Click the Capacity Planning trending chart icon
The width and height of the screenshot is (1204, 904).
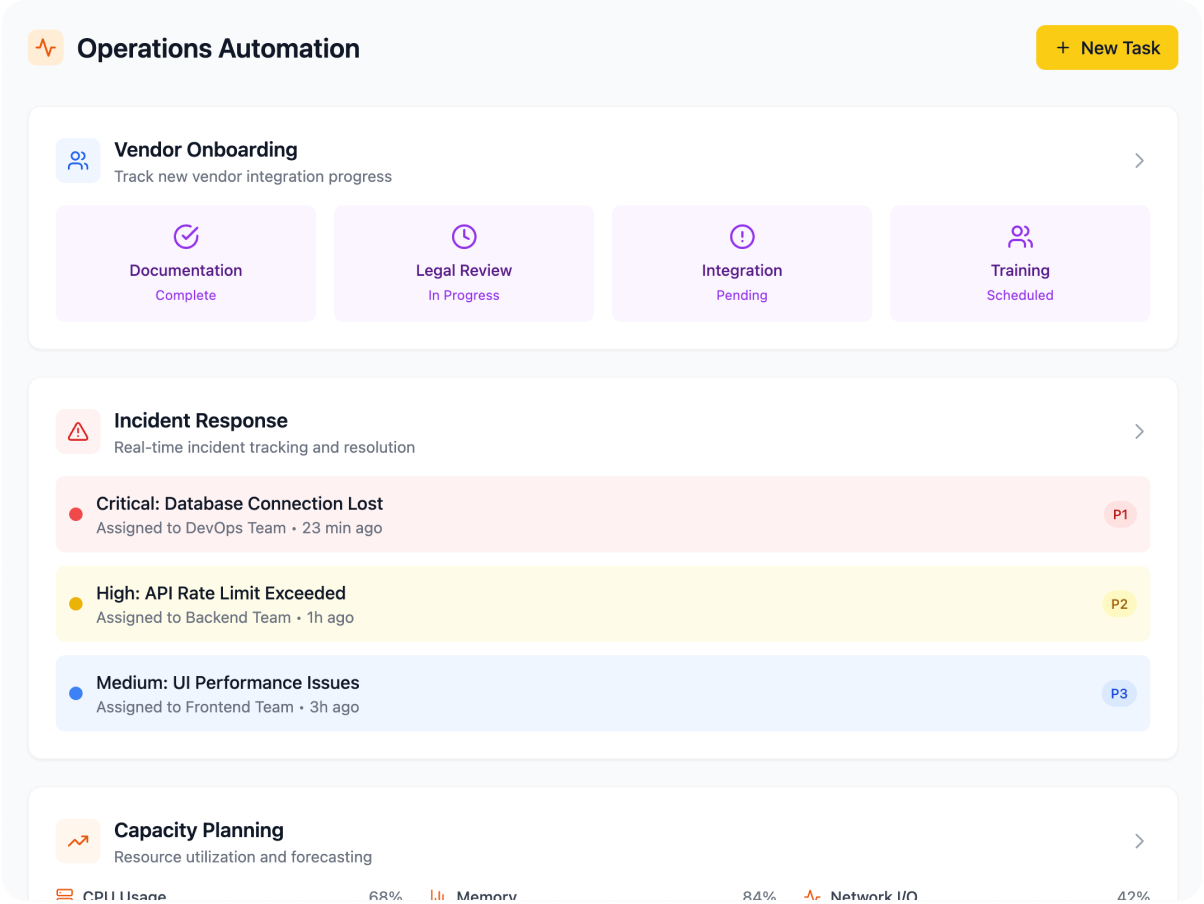[78, 842]
